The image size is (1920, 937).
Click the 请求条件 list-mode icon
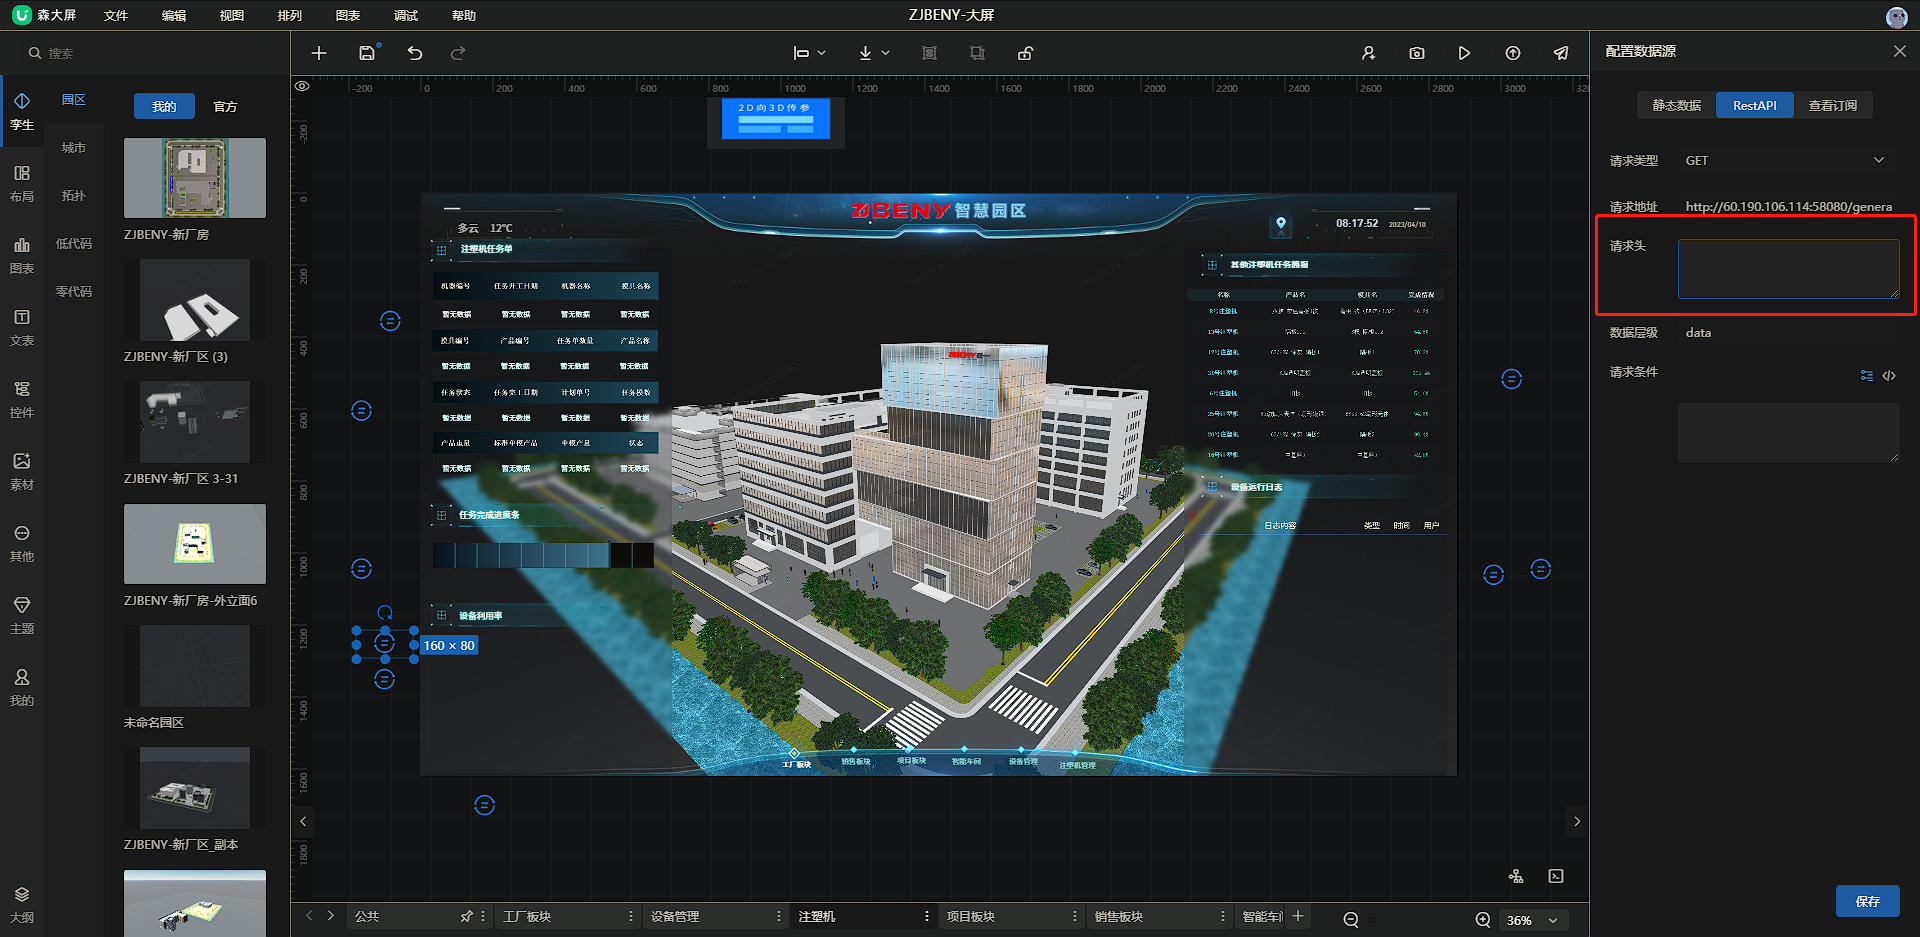point(1867,376)
